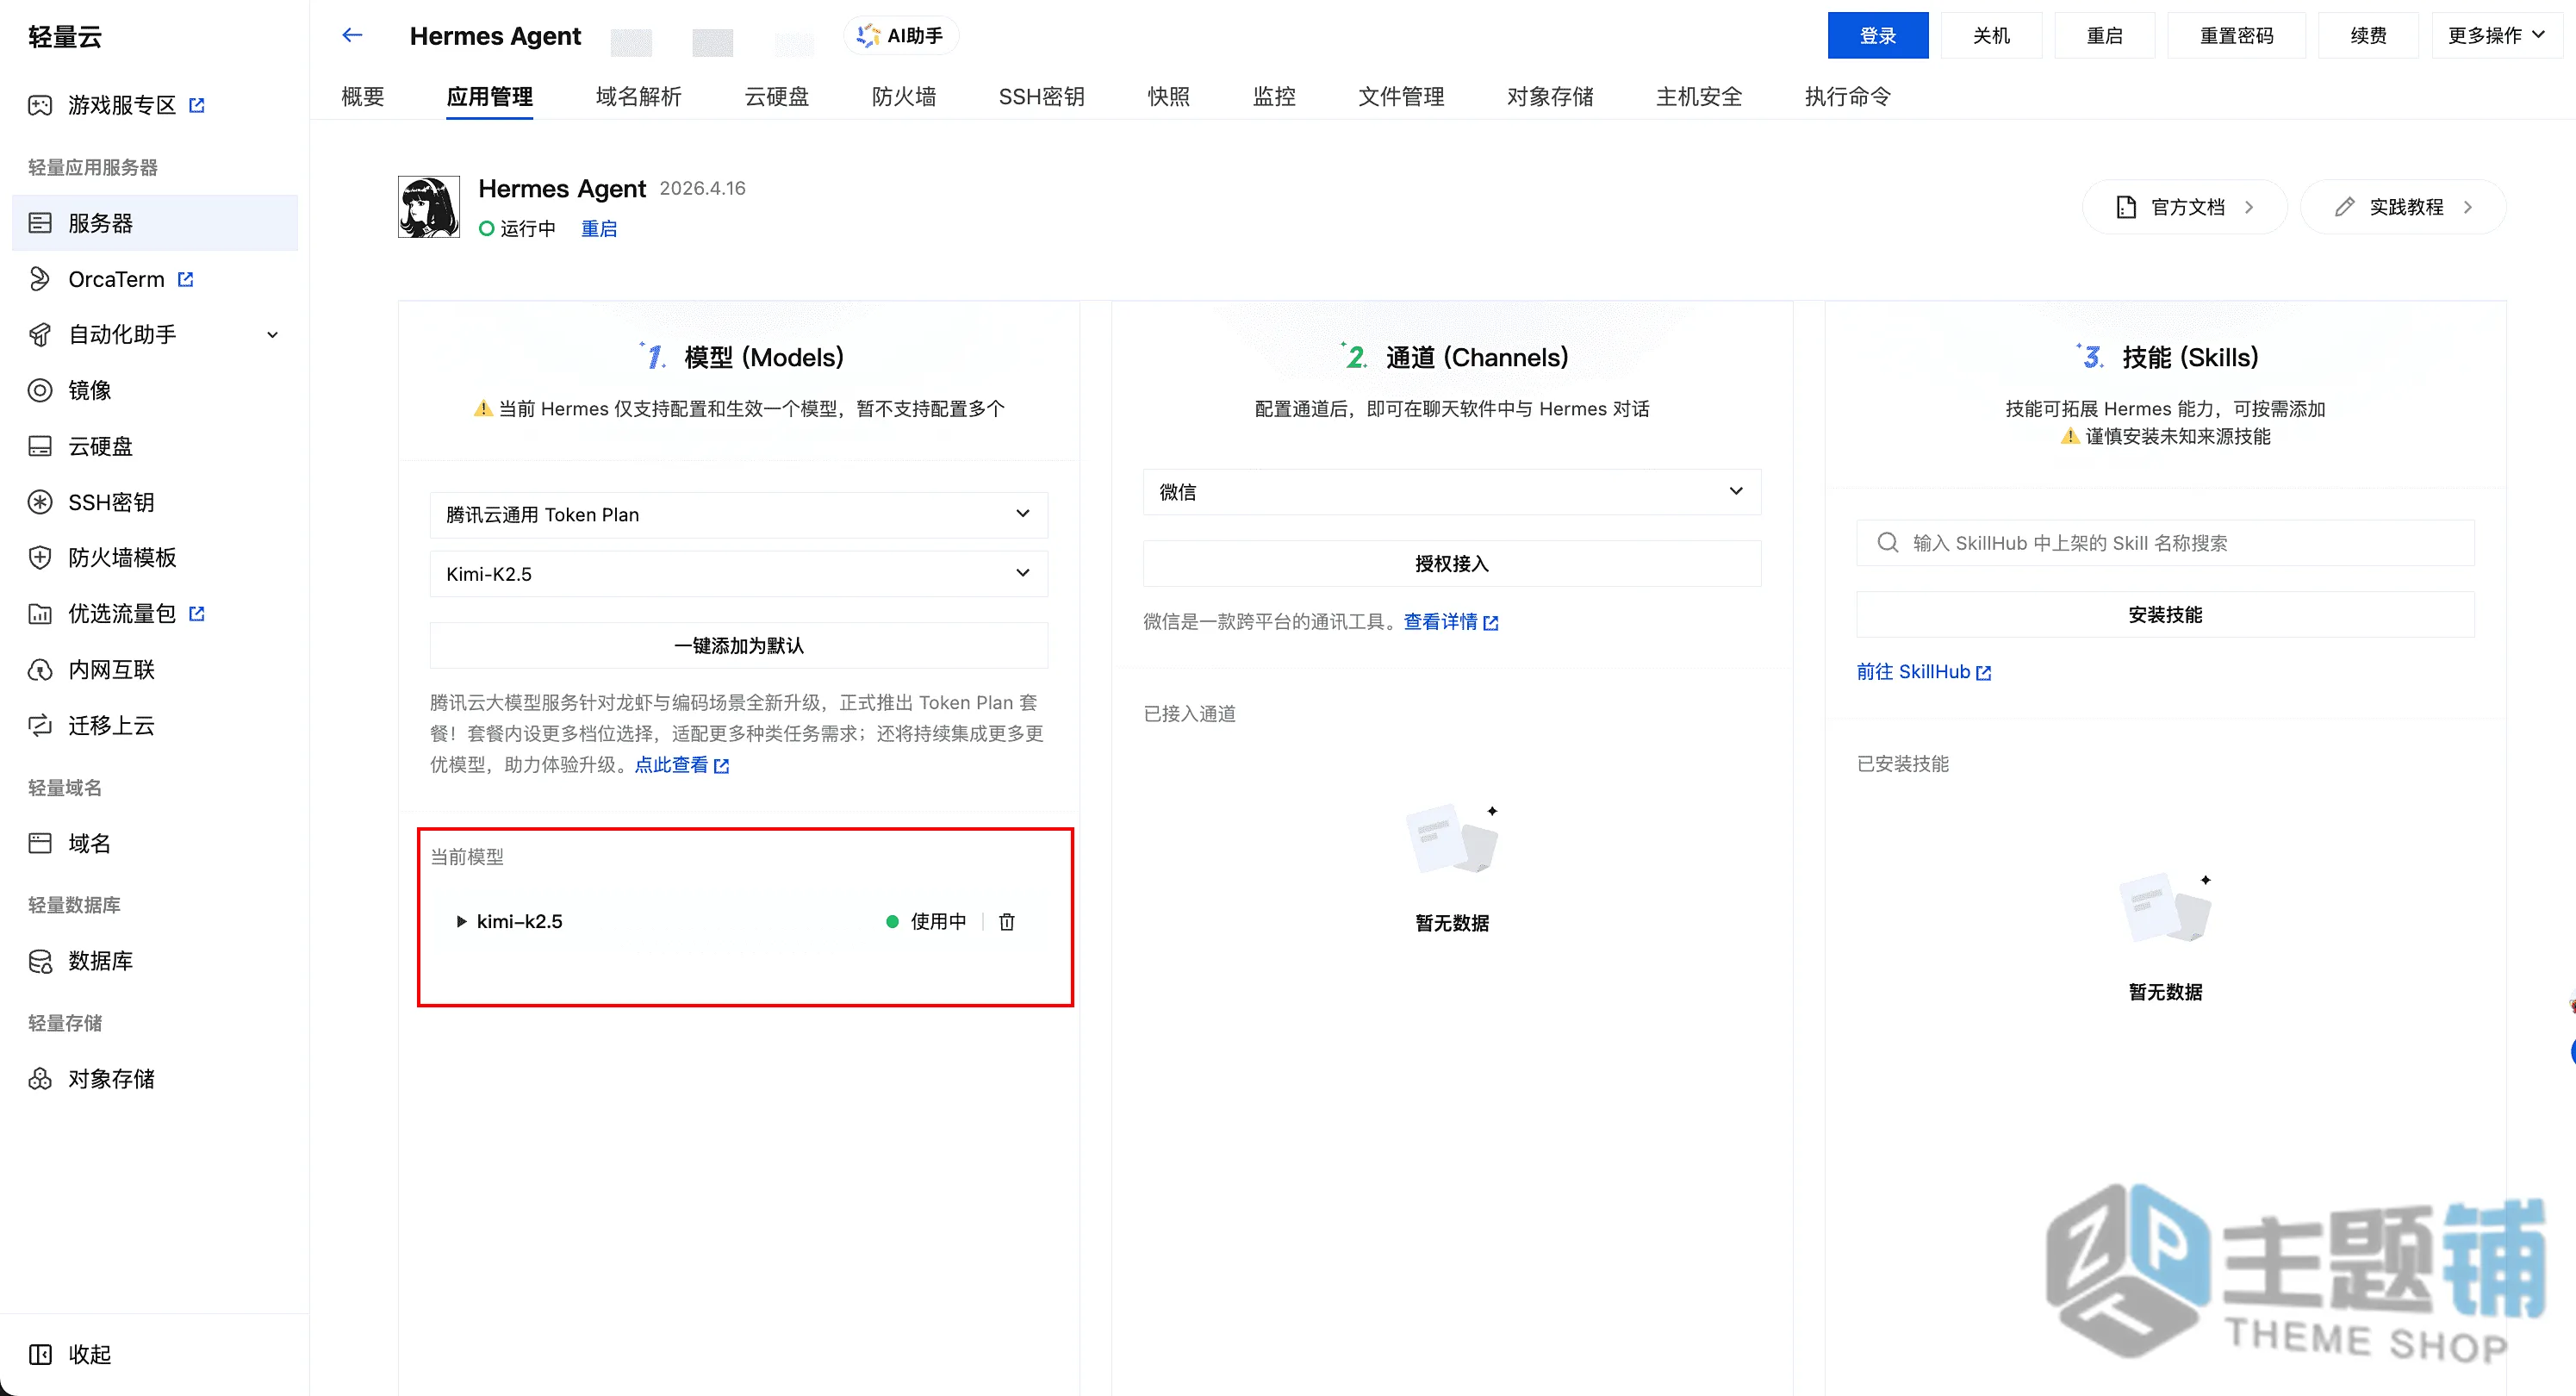Click external link icon beside 游戏服专区
Screen dimensions: 2576x1396
197,105
